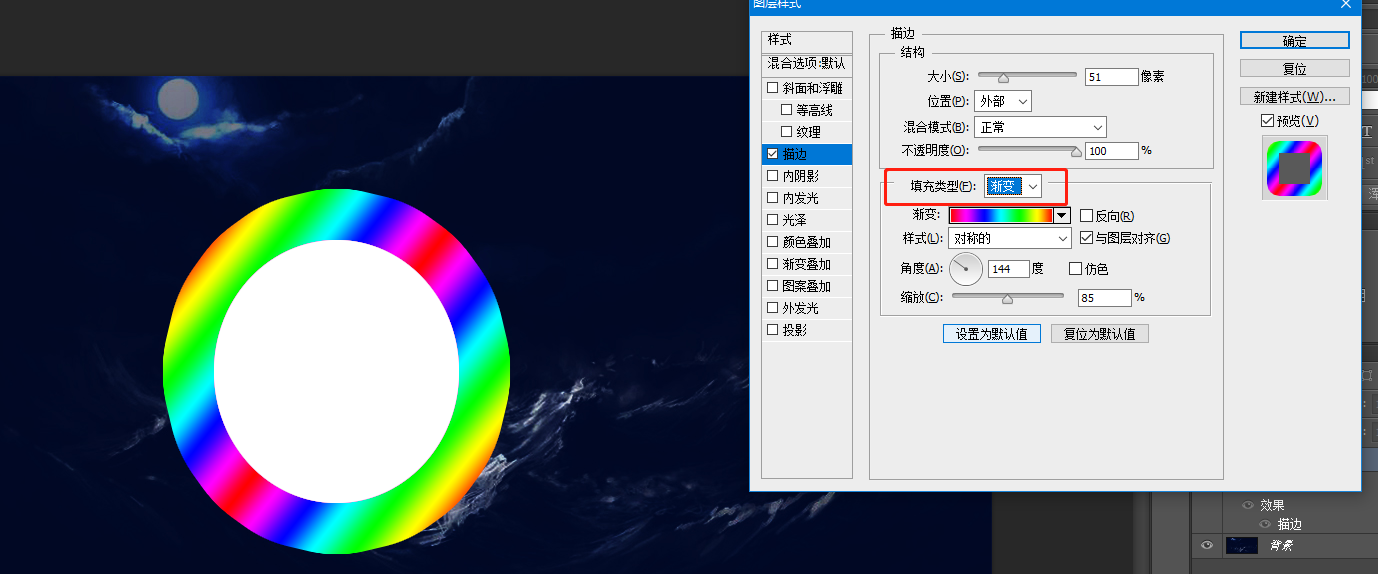Viewport: 1378px width, 574px height.
Task: Open 混合选项:默认 settings
Action: 807,63
